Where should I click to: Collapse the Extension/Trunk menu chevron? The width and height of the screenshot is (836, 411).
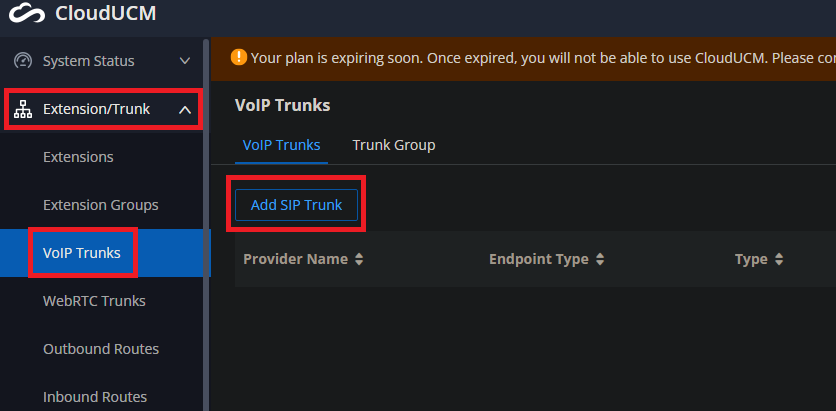point(184,110)
